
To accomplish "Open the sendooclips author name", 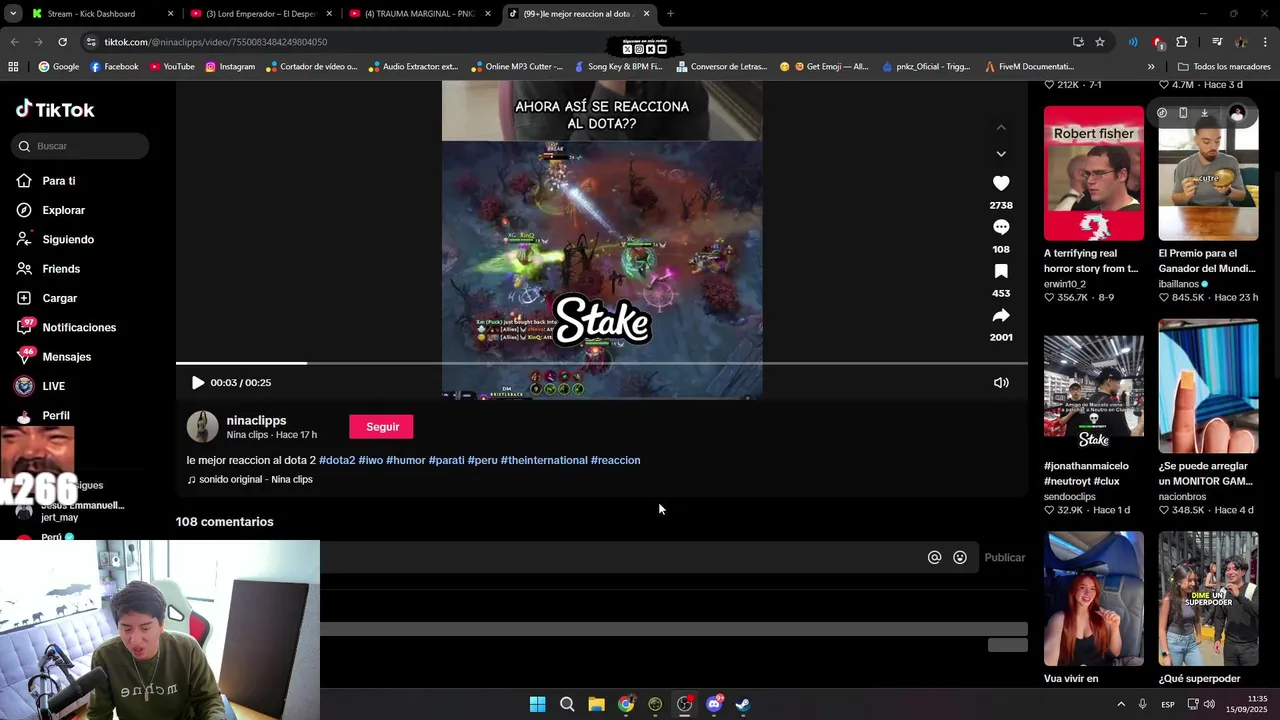I will 1070,497.
